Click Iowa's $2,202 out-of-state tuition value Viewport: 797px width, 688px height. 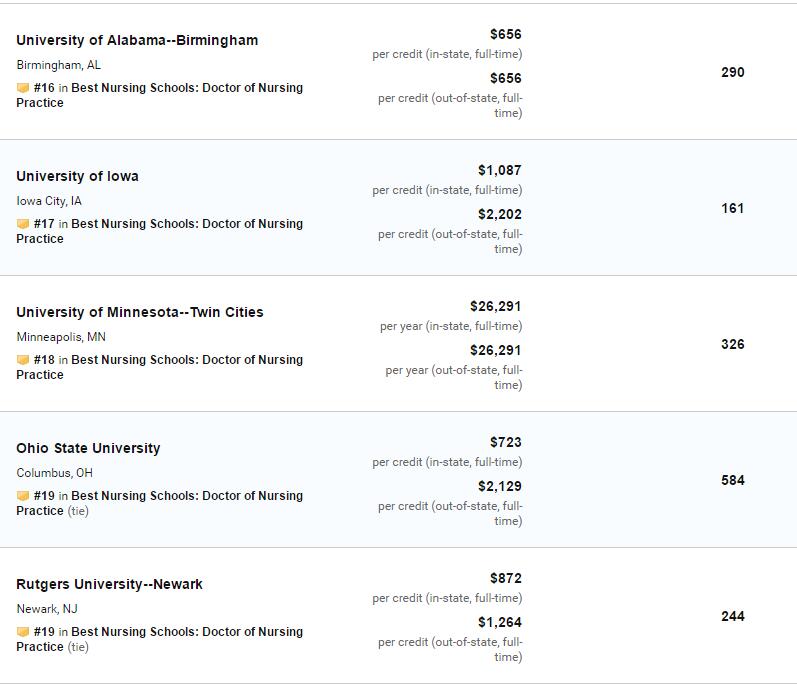[x=500, y=214]
